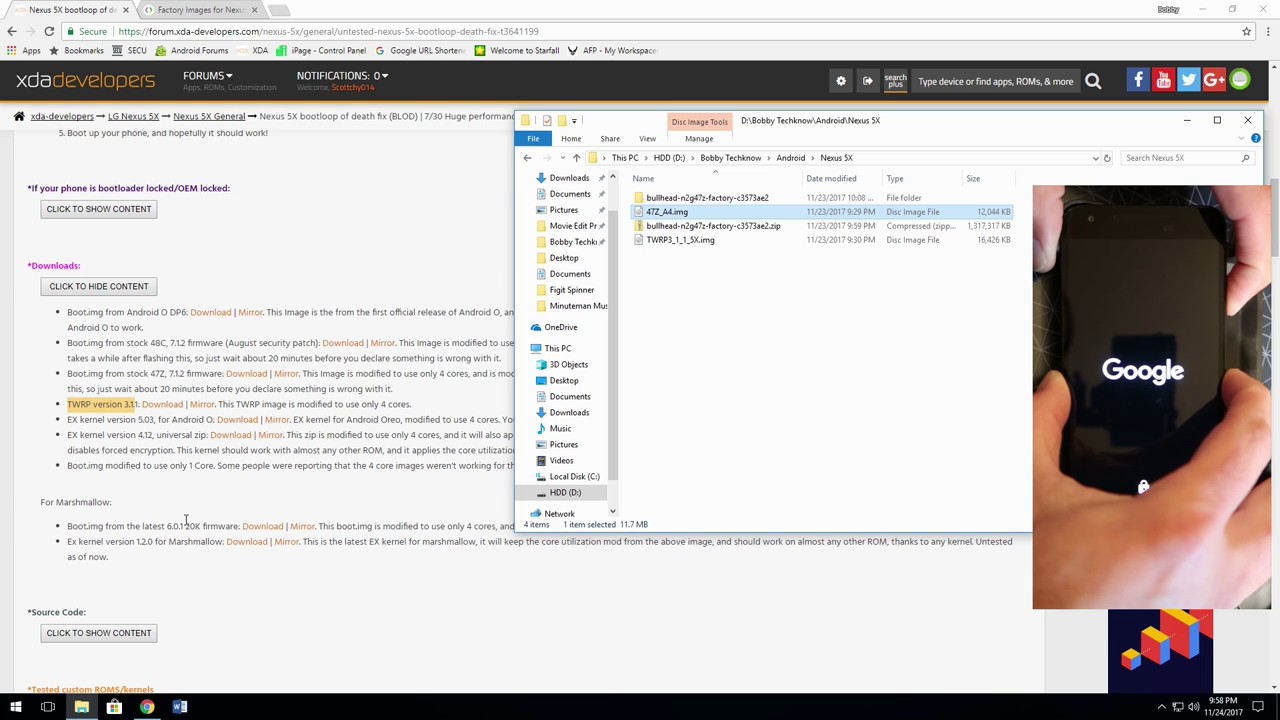This screenshot has height=720, width=1280.
Task: Expand the FORUMS dropdown menu
Action: 207,75
